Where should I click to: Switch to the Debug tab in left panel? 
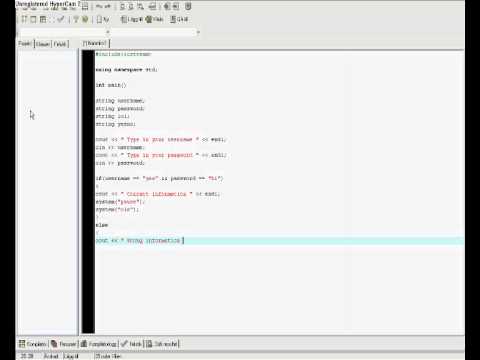point(60,44)
